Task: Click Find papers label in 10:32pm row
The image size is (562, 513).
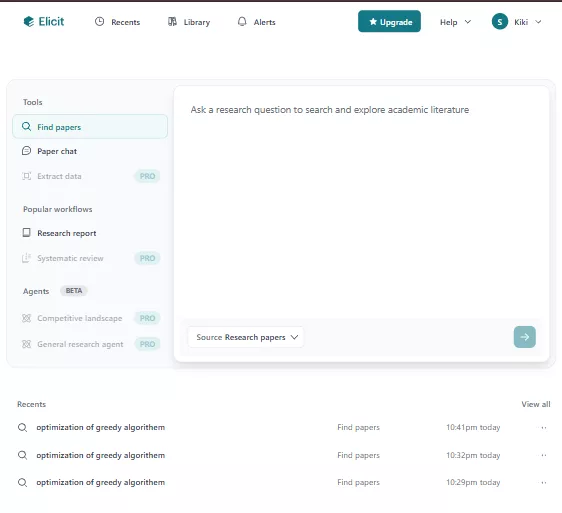Action: (x=358, y=455)
